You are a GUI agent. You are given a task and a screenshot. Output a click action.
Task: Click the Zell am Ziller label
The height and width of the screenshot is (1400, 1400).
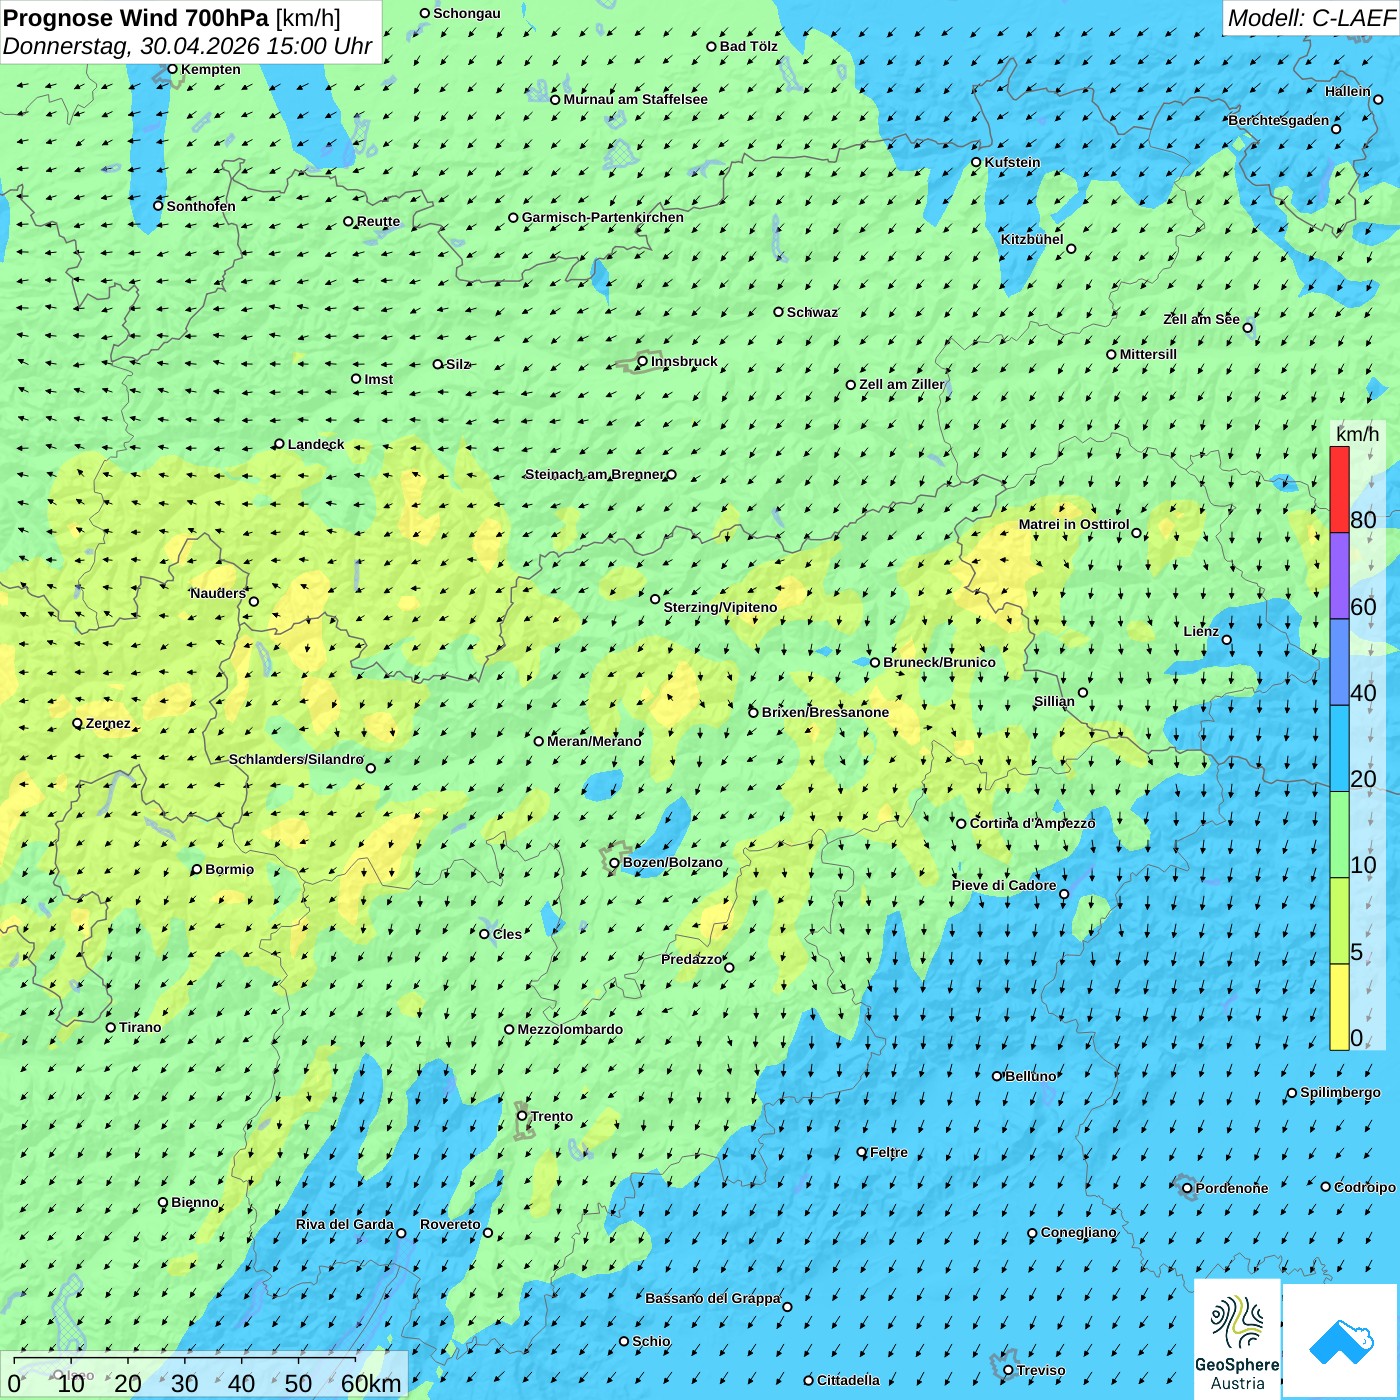point(901,384)
